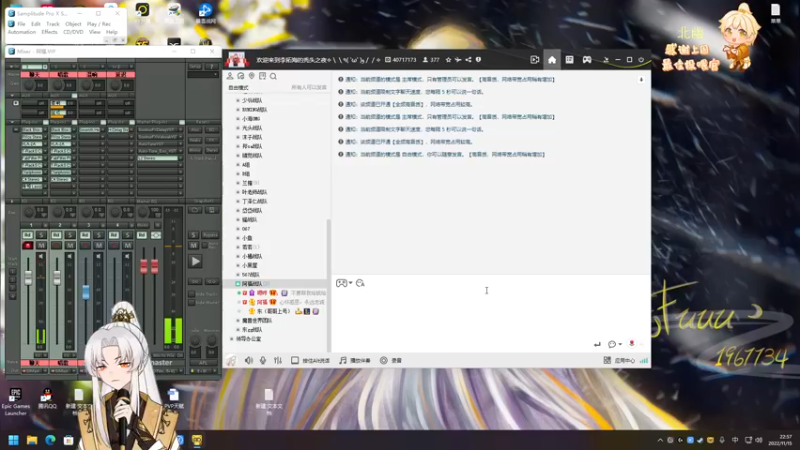The image size is (800, 450).
Task: Expand the 领导办公室 channel node
Action: tap(232, 339)
